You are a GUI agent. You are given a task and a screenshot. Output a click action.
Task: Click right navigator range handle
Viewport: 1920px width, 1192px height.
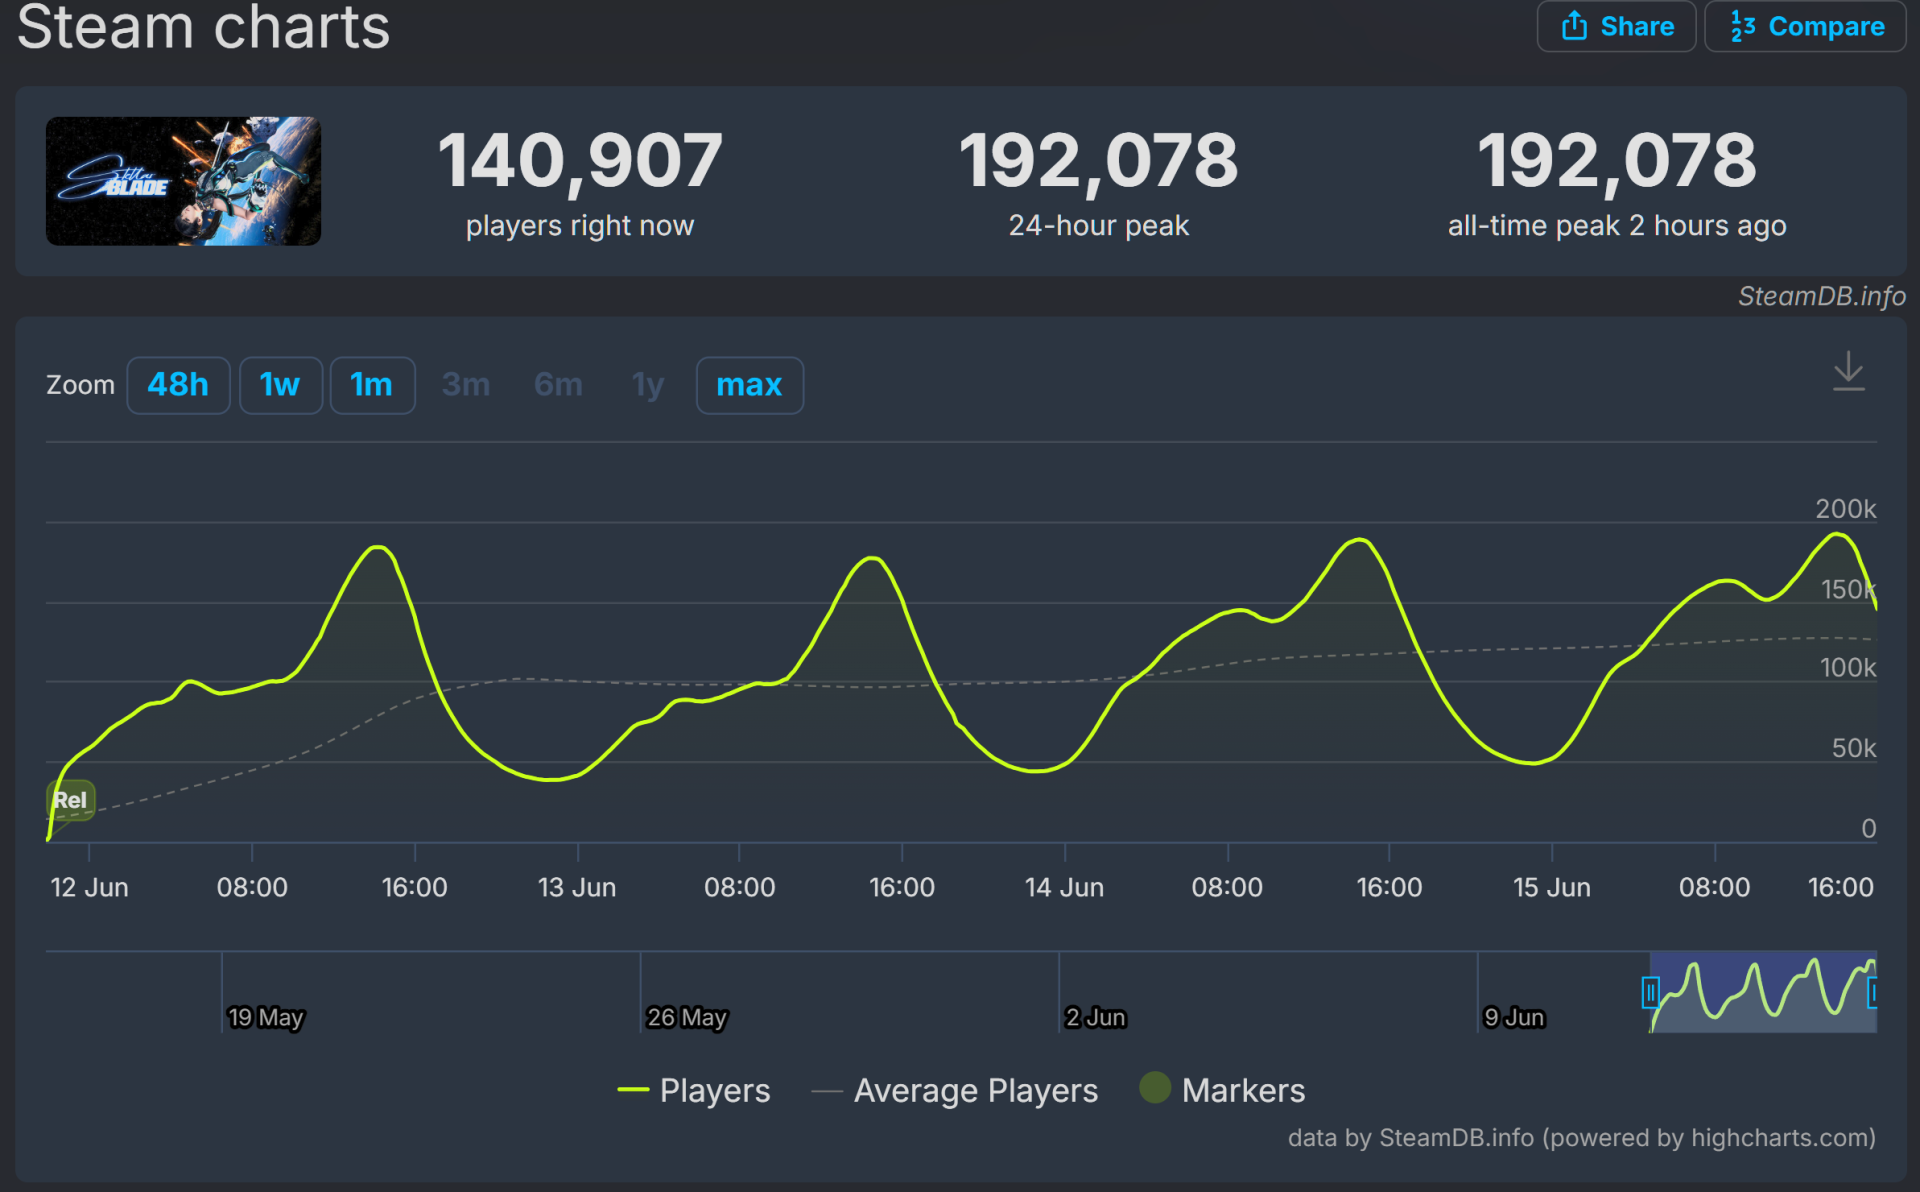tap(1873, 992)
